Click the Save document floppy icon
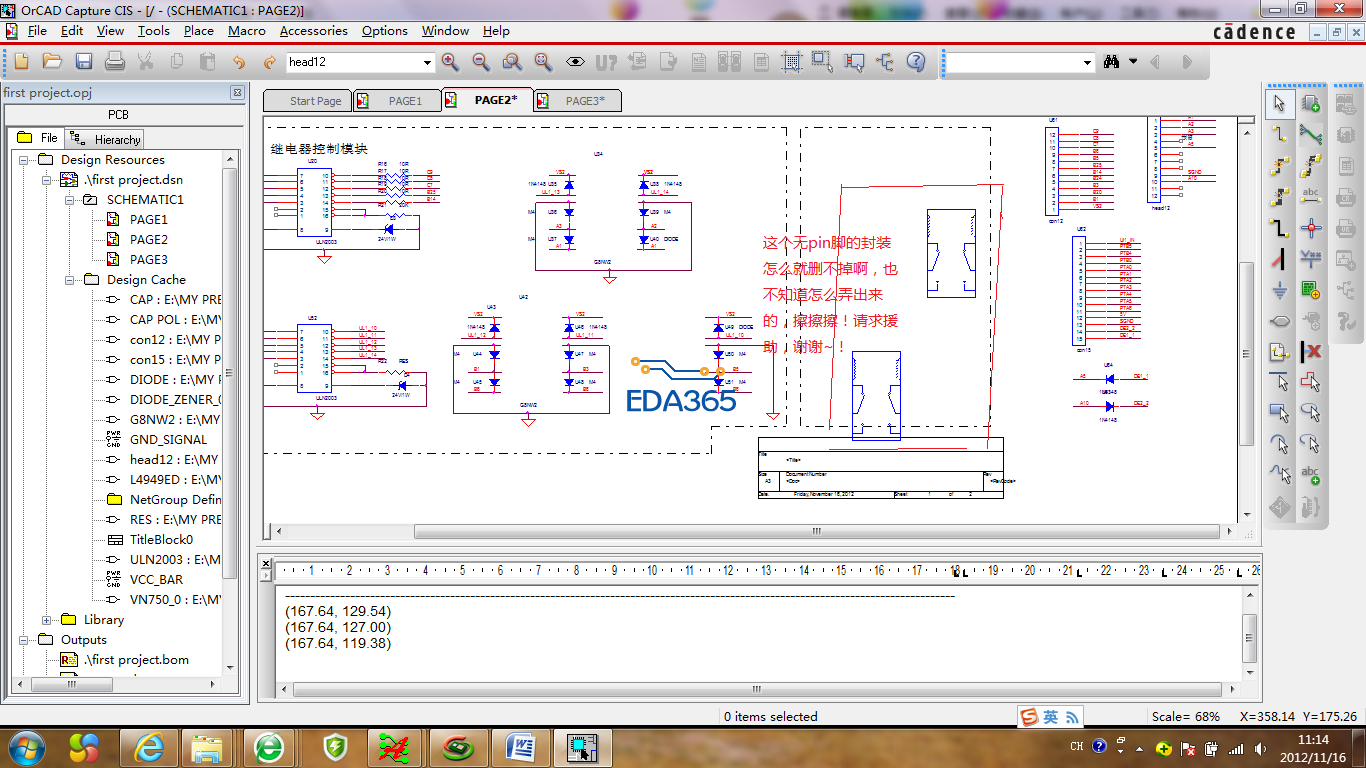Viewport: 1366px width, 768px height. (84, 62)
